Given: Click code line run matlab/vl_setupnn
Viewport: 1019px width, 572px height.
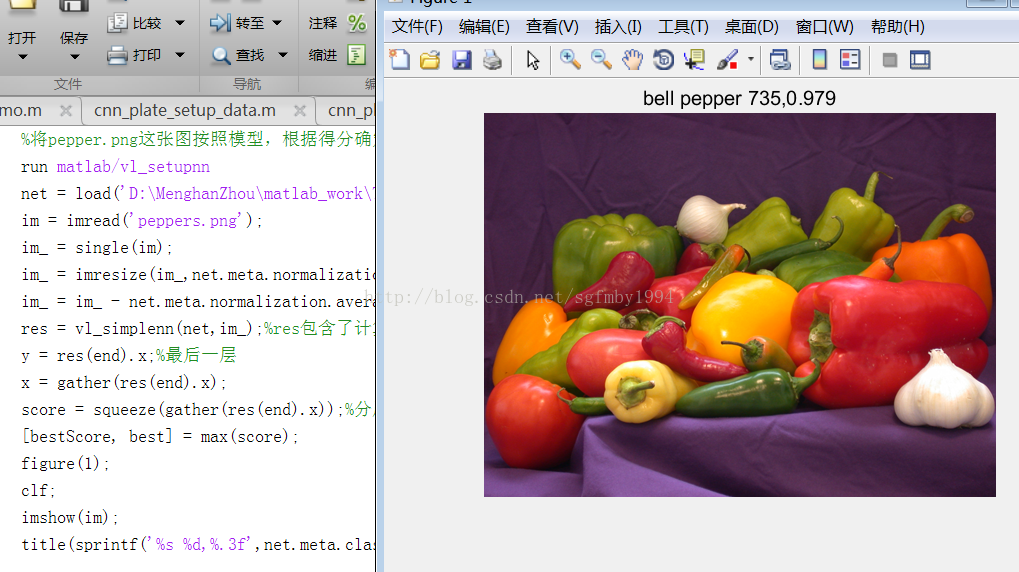Looking at the screenshot, I should (115, 167).
